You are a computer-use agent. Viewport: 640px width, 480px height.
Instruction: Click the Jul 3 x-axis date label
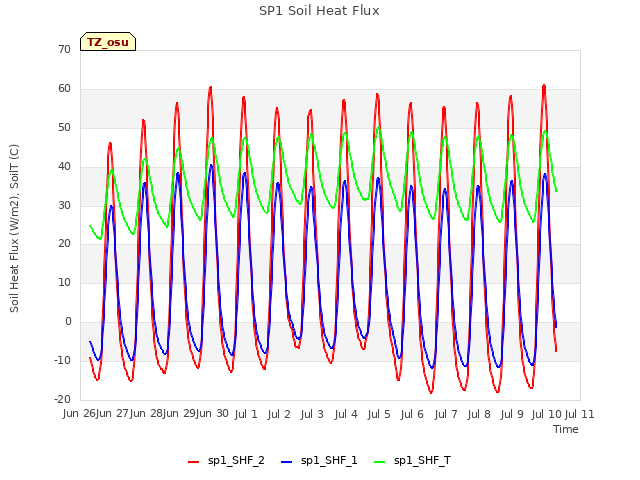[x=312, y=414]
